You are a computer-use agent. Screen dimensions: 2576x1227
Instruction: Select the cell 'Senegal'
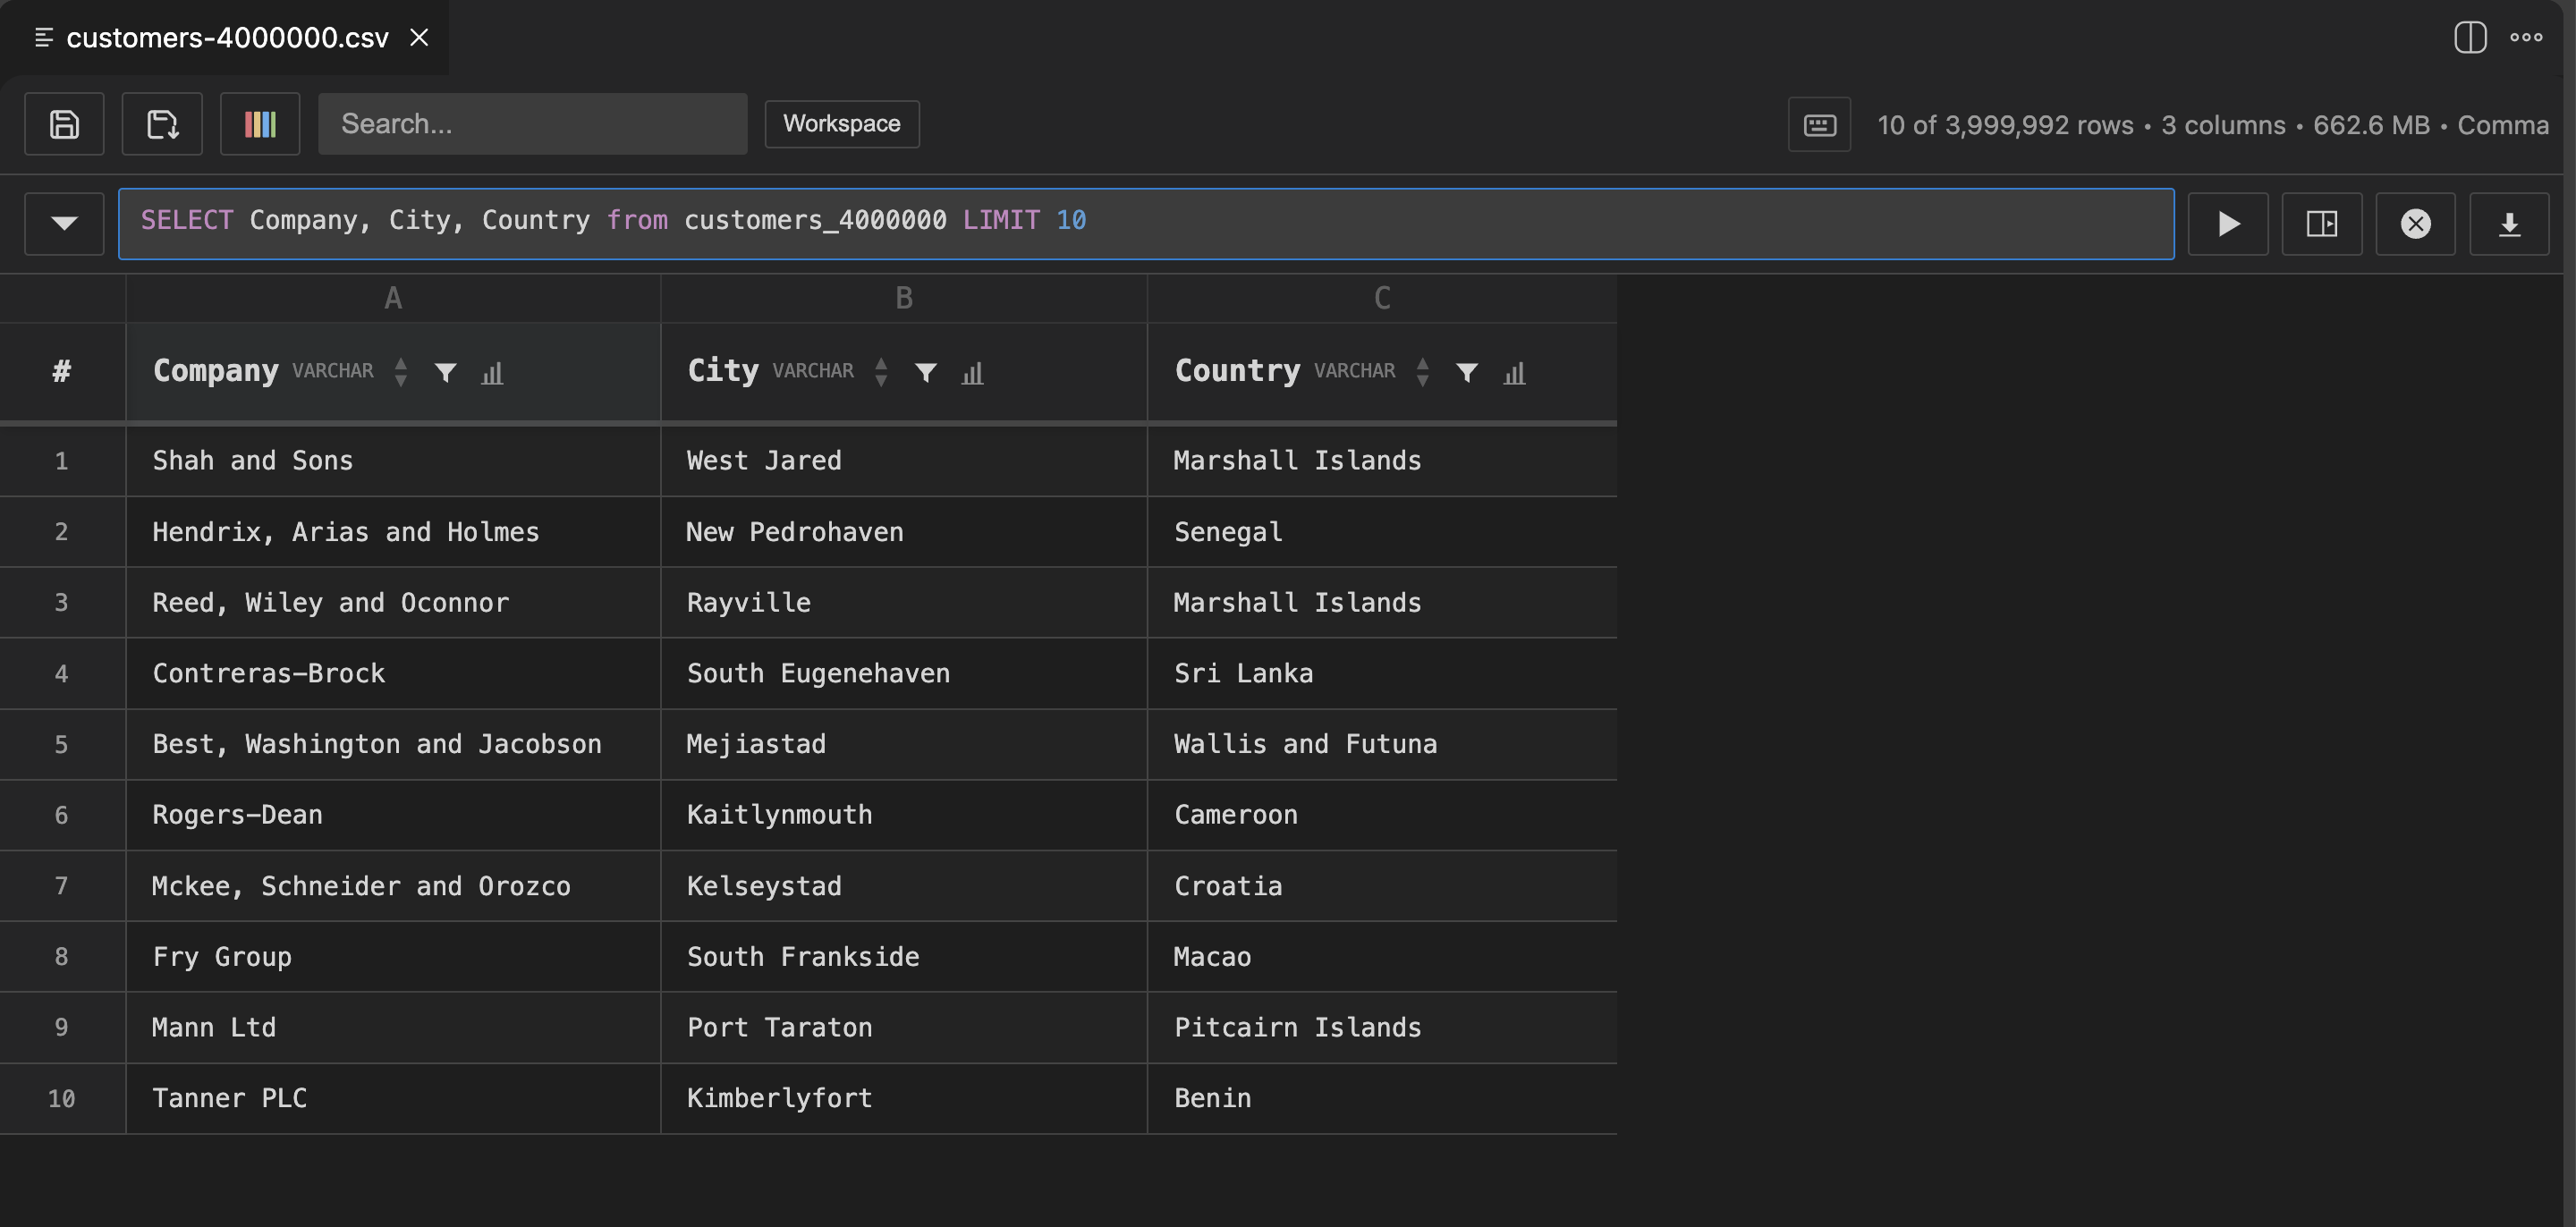click(x=1382, y=532)
